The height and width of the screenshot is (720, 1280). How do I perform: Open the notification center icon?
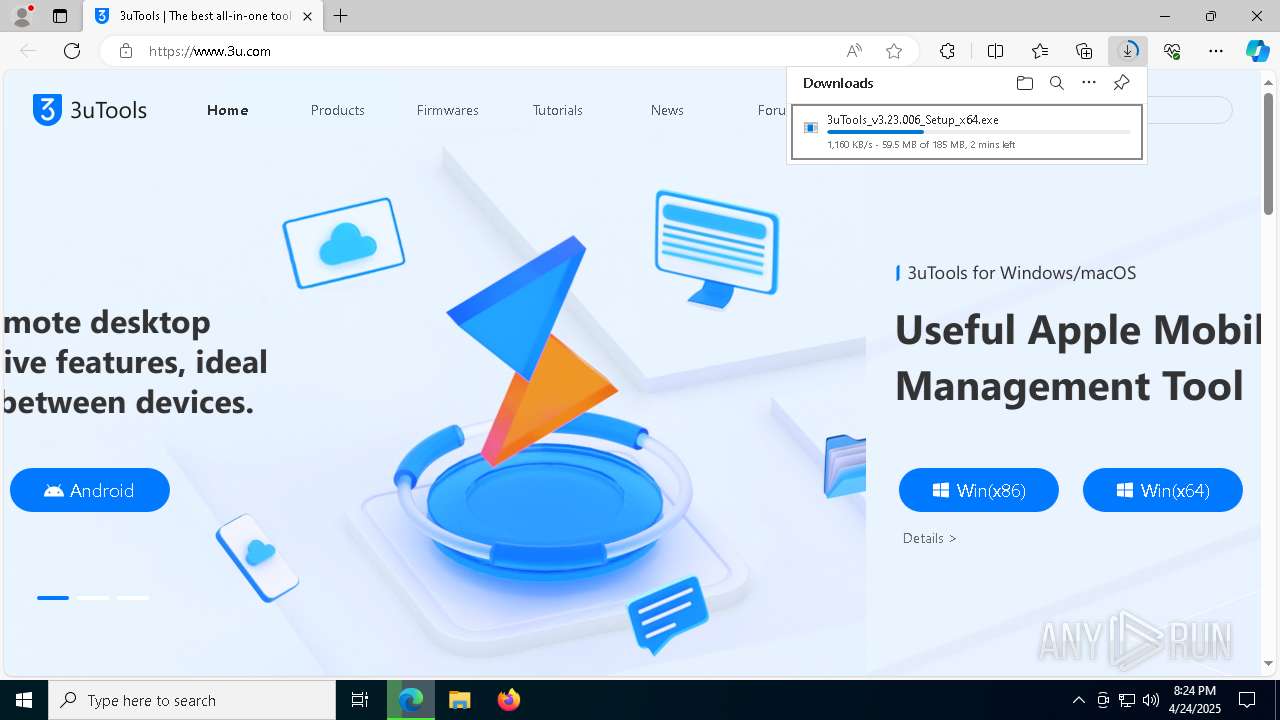pos(1247,700)
